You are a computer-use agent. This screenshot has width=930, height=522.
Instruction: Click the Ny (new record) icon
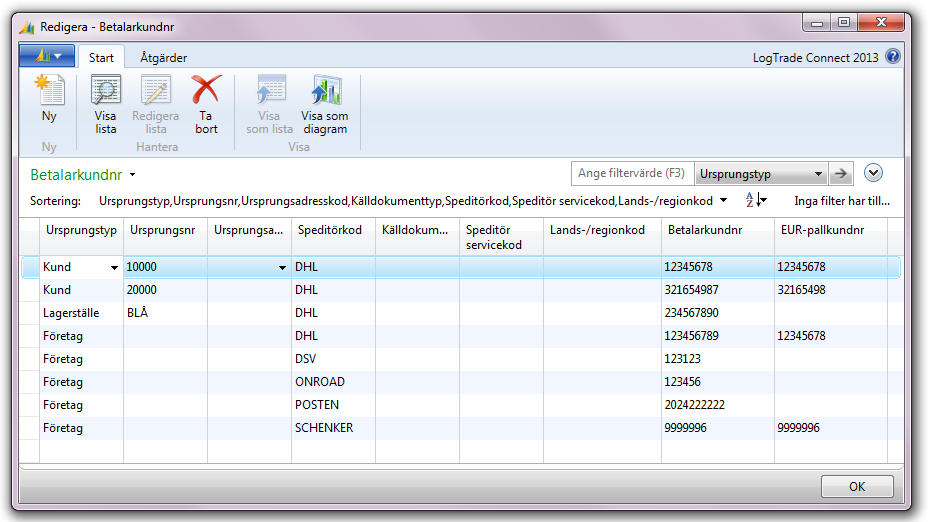pyautogui.click(x=49, y=90)
